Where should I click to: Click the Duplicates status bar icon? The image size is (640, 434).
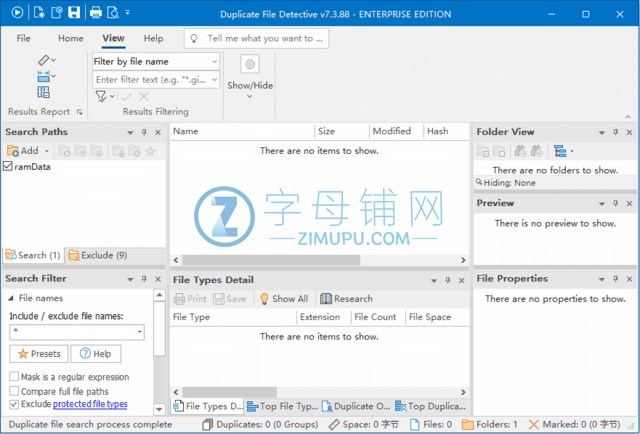208,425
